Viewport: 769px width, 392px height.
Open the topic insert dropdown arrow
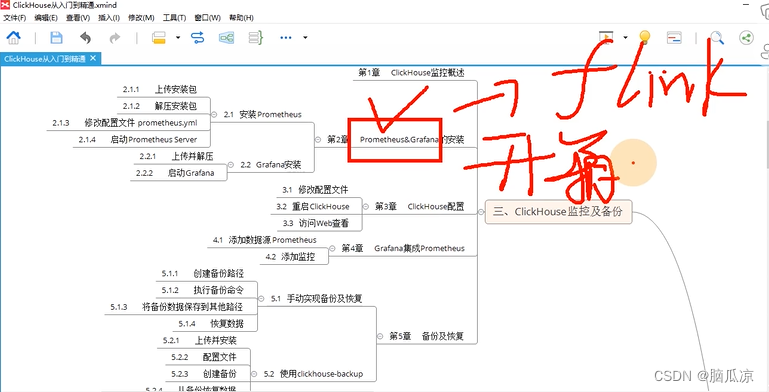(178, 37)
